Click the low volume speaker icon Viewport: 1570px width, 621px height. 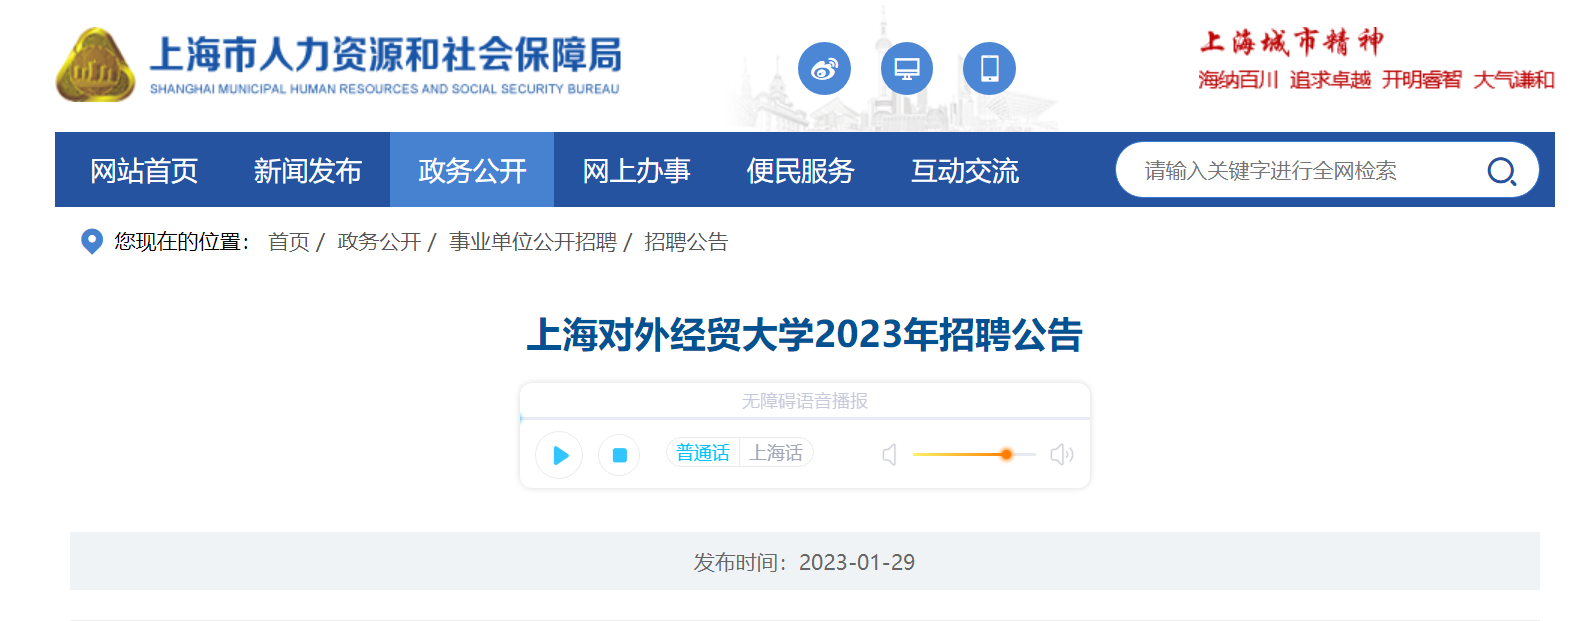tap(889, 455)
